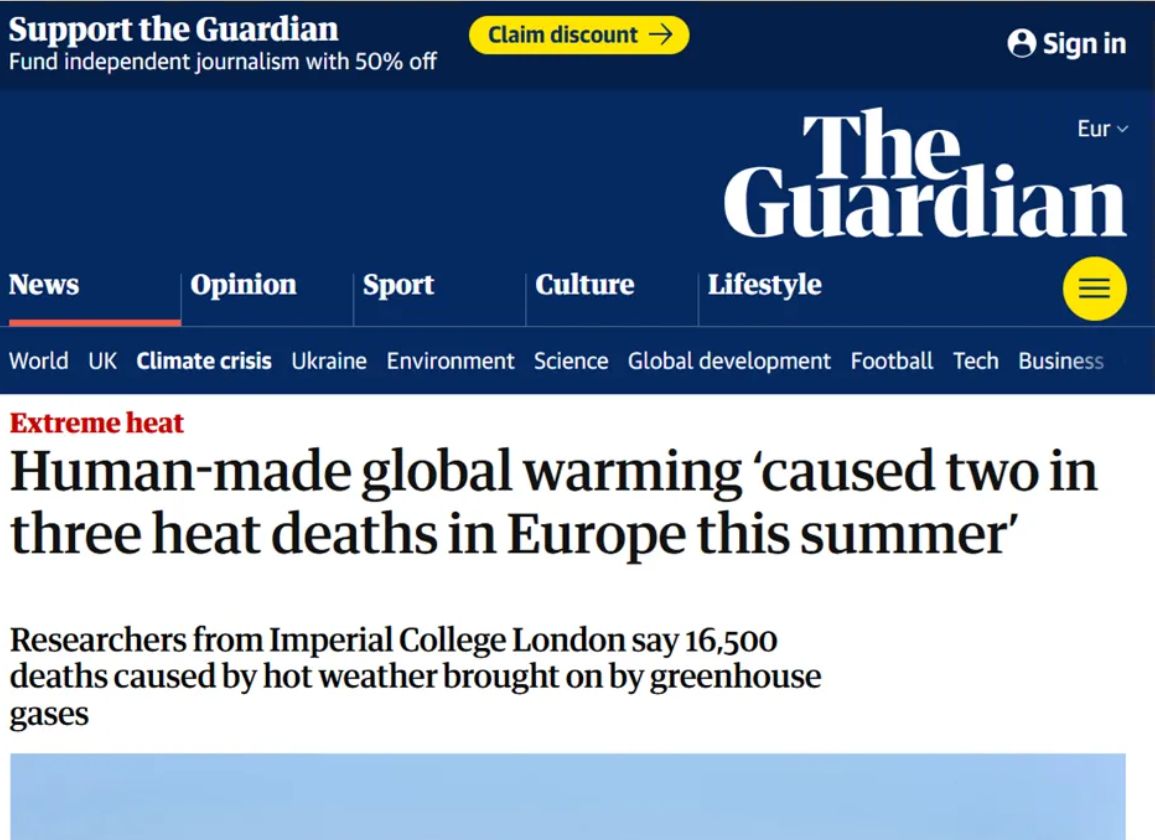Open the Extreme heat topic tag

point(96,423)
